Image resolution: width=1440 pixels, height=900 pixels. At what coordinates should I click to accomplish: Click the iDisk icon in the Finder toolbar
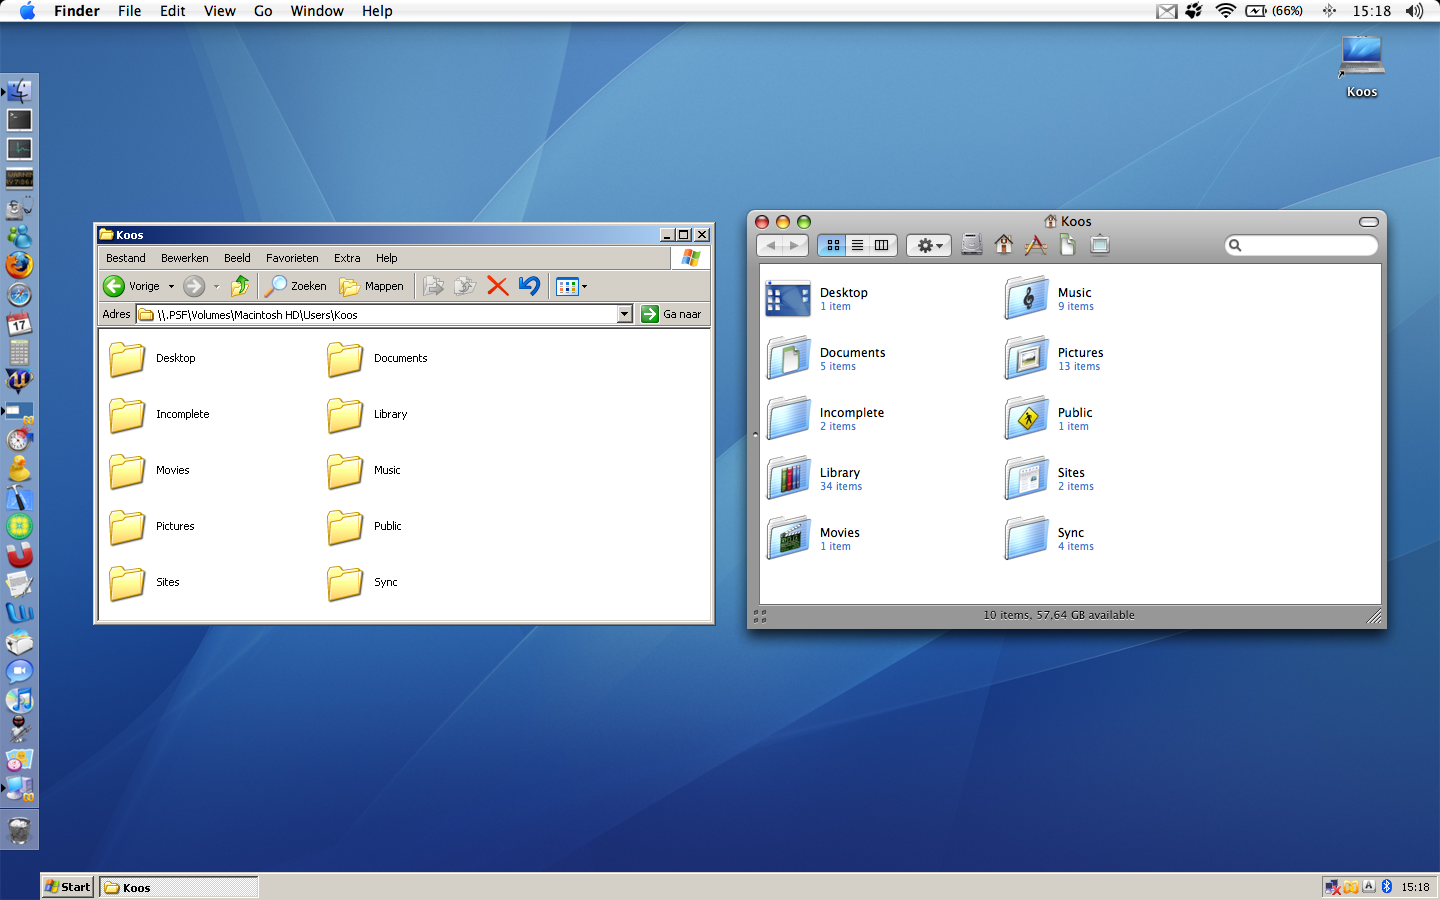tap(971, 244)
